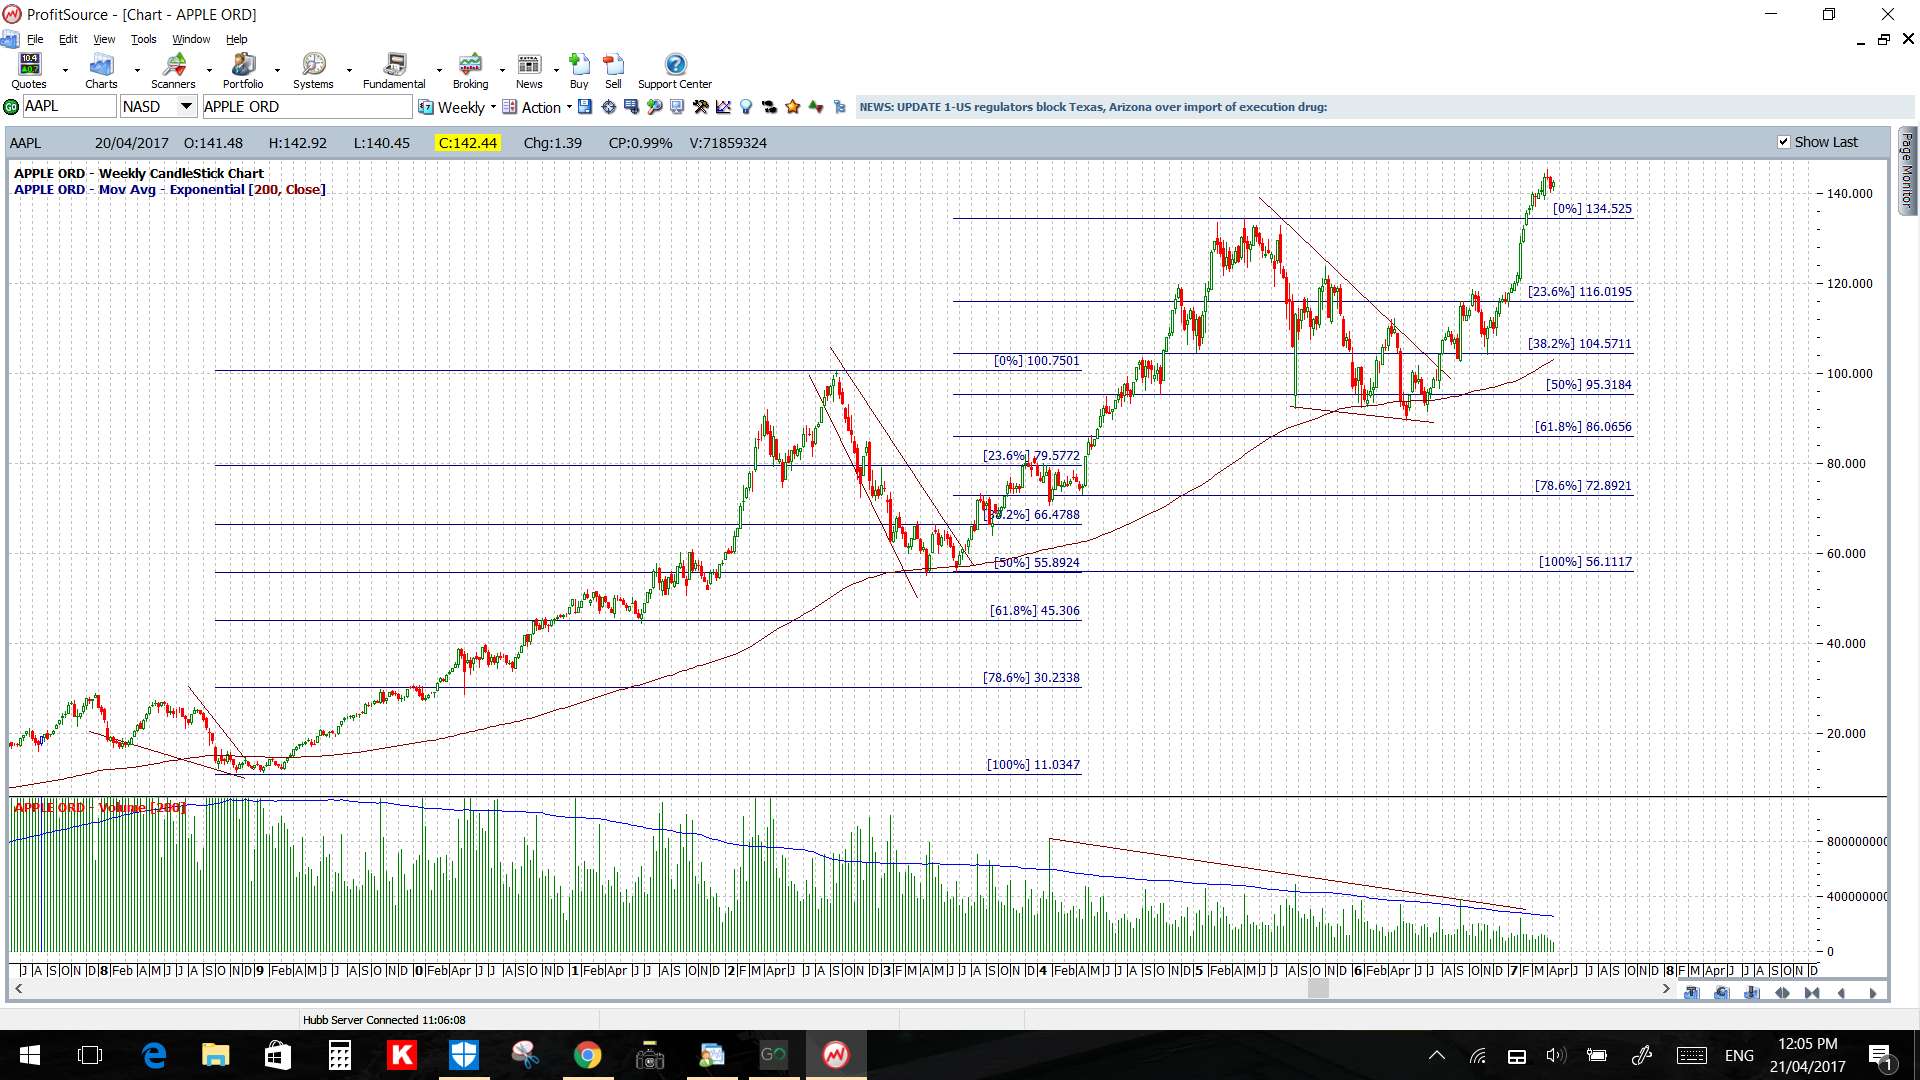Open the Systems tool
Screen dimensions: 1920x1080
click(313, 71)
